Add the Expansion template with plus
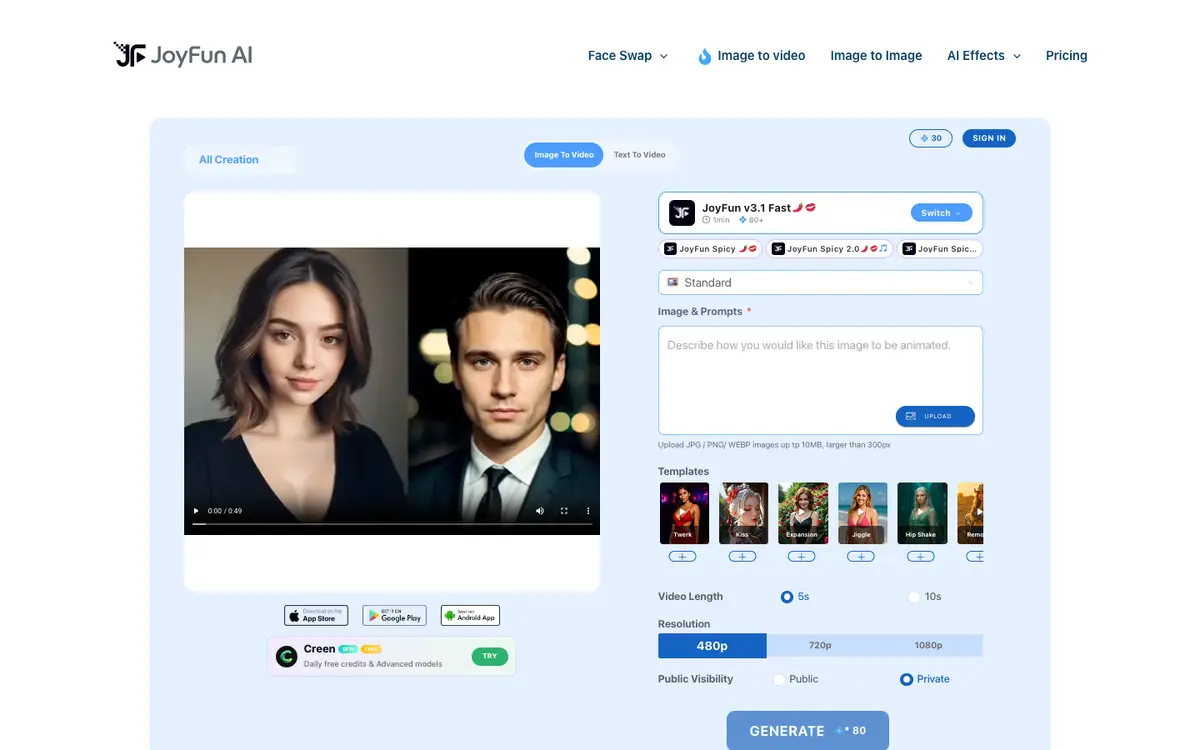Image resolution: width=1200 pixels, height=750 pixels. point(801,556)
